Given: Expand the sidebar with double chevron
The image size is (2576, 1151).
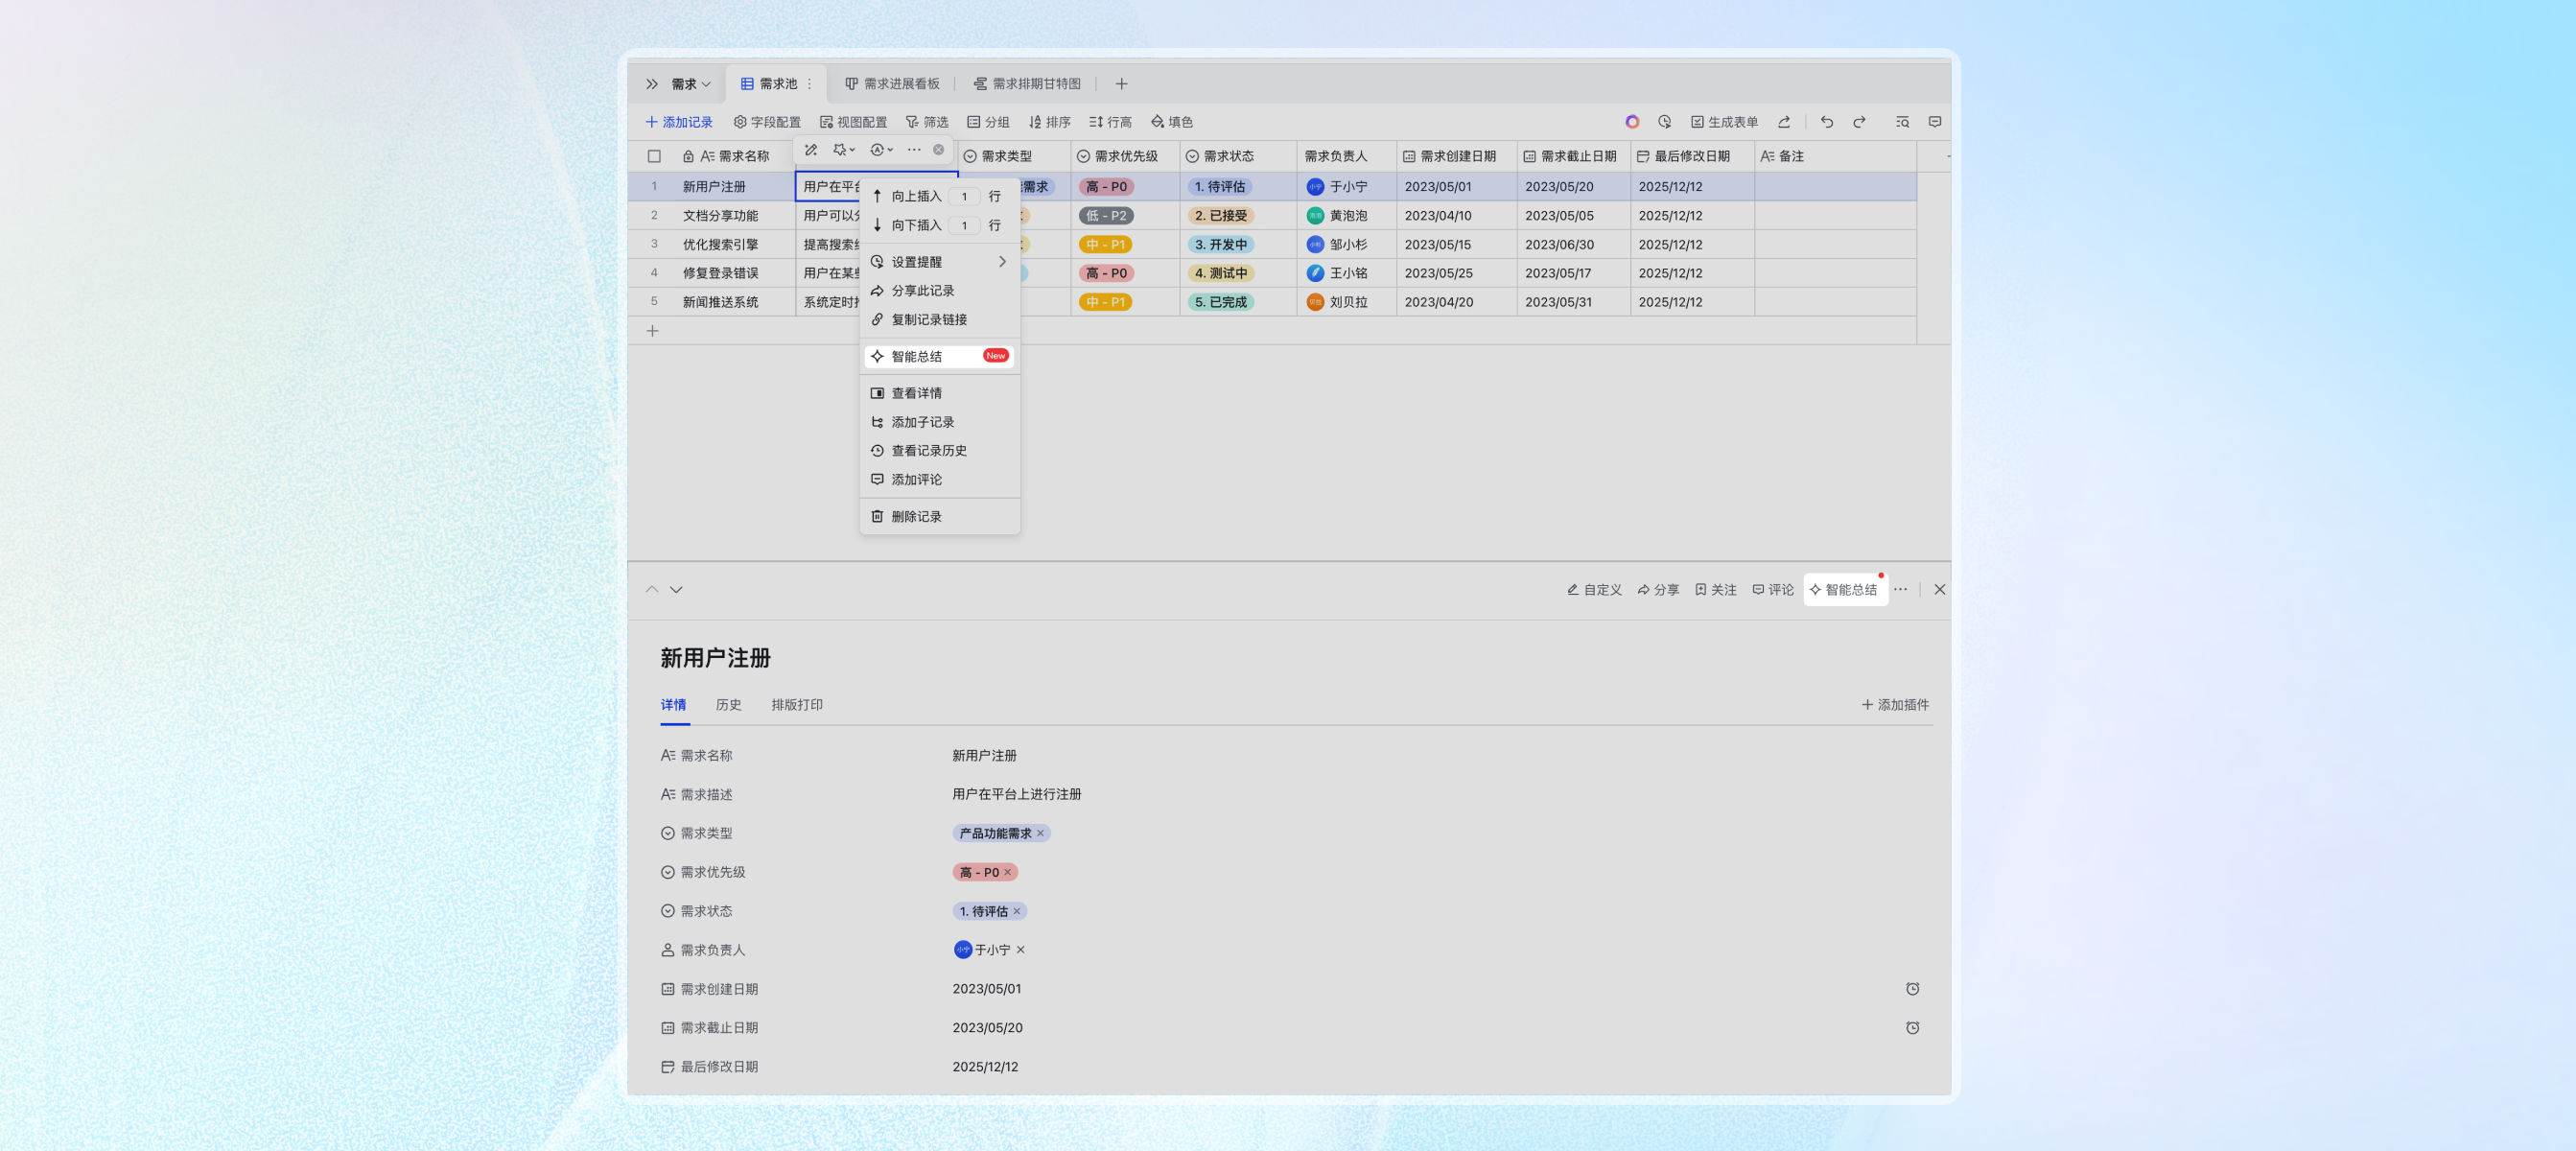Looking at the screenshot, I should [652, 84].
